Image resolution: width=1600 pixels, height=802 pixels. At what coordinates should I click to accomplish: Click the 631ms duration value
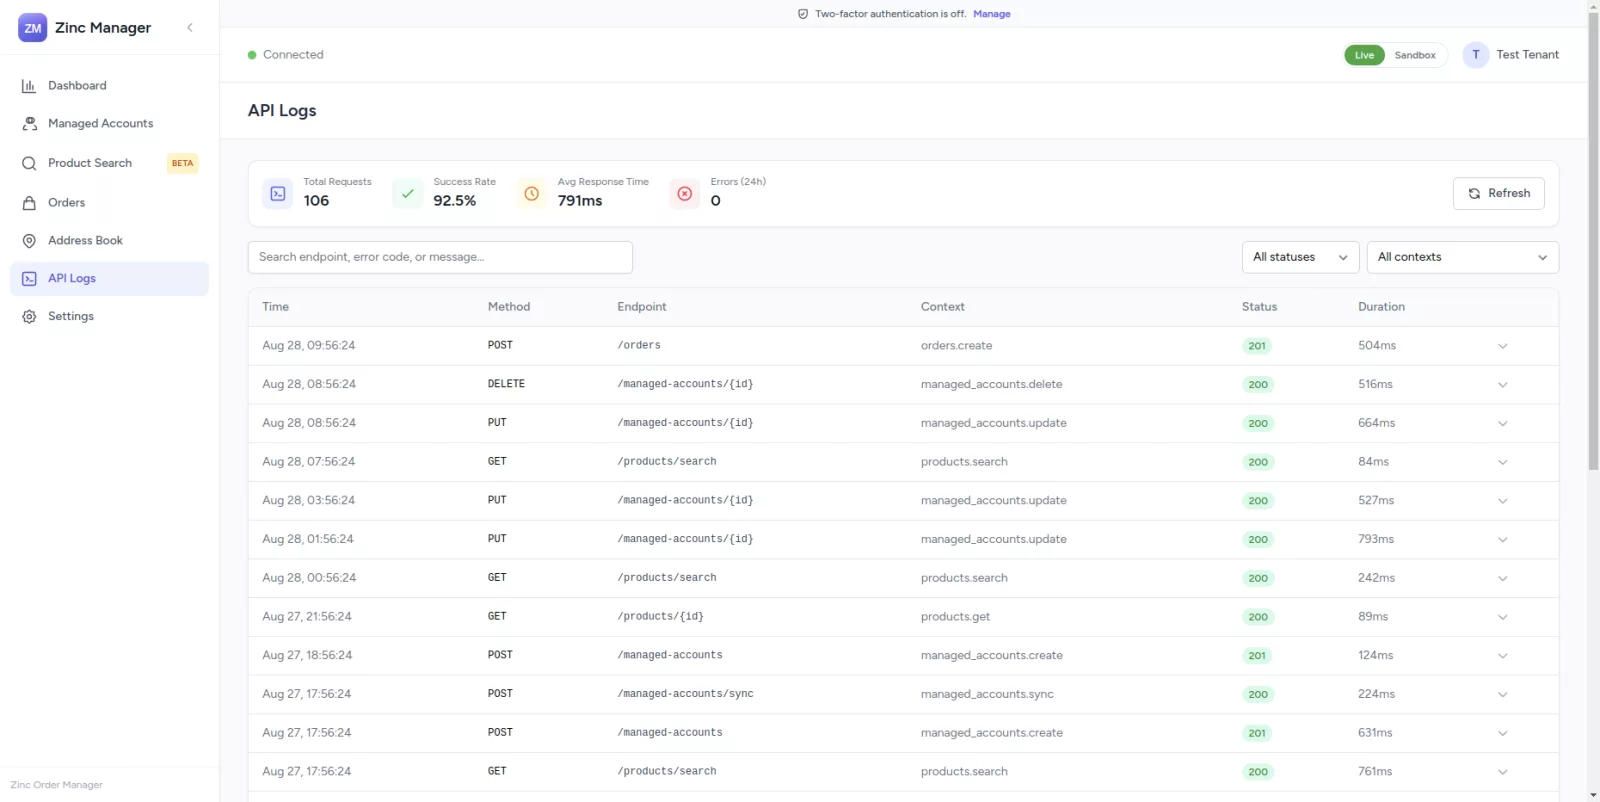click(x=1375, y=733)
